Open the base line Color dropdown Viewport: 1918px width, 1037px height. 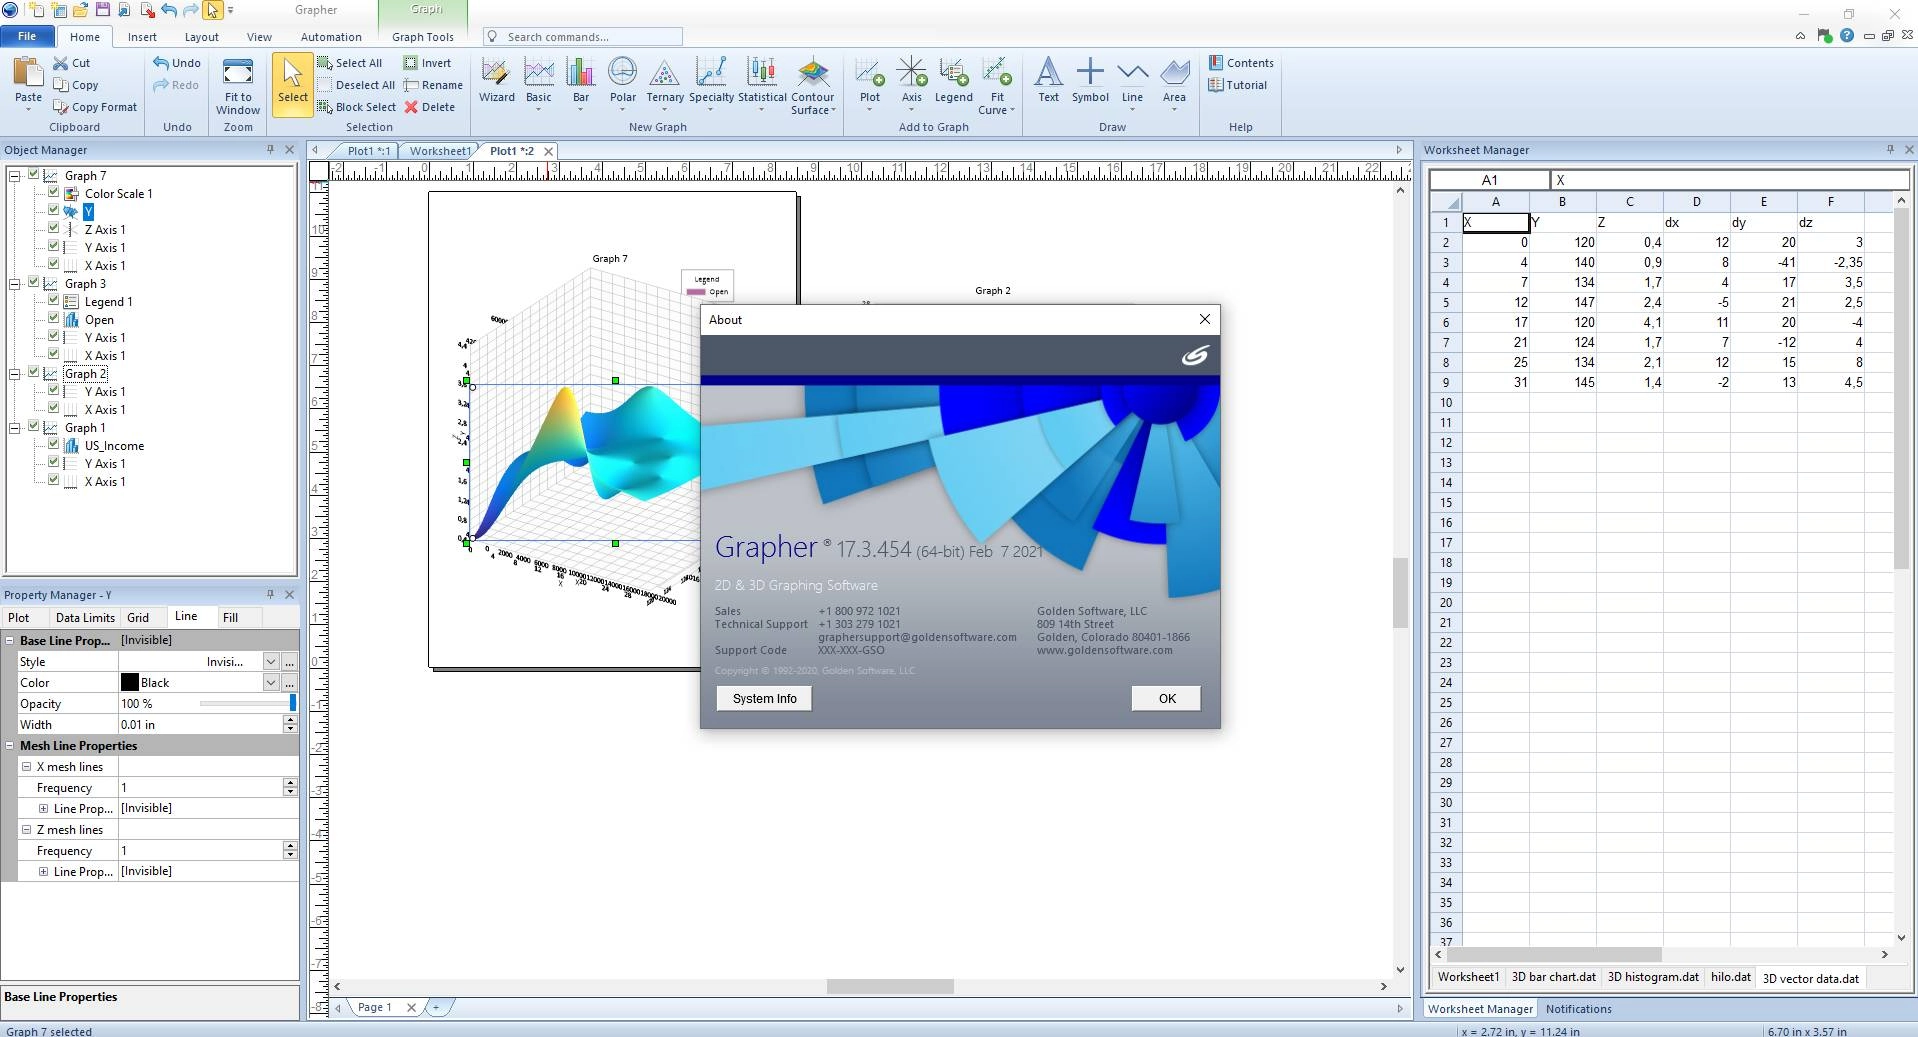pos(270,682)
